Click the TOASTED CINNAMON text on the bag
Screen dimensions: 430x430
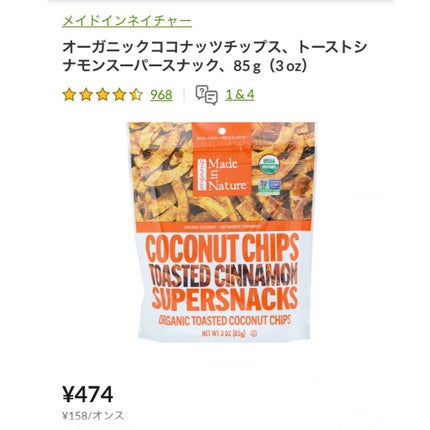[x=221, y=275]
